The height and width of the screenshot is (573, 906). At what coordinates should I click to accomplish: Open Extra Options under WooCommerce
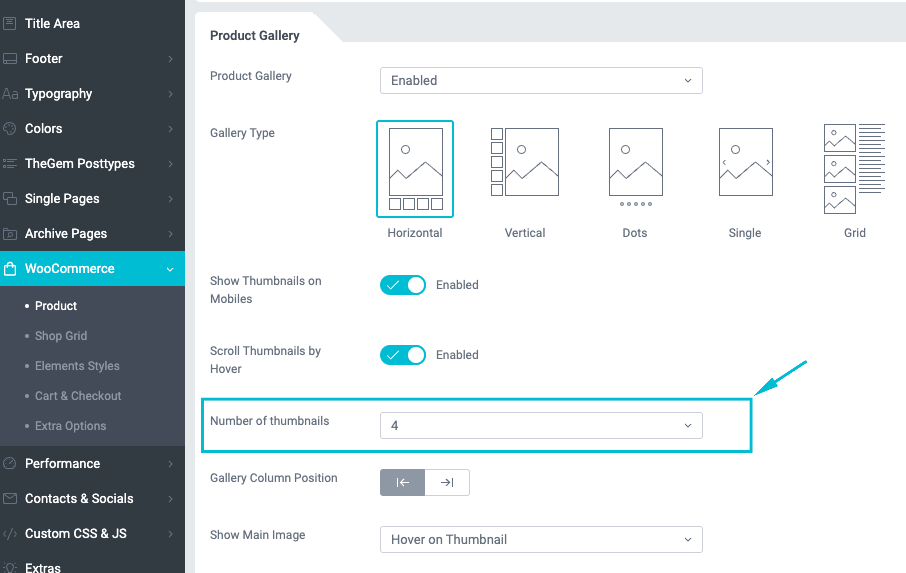click(70, 426)
